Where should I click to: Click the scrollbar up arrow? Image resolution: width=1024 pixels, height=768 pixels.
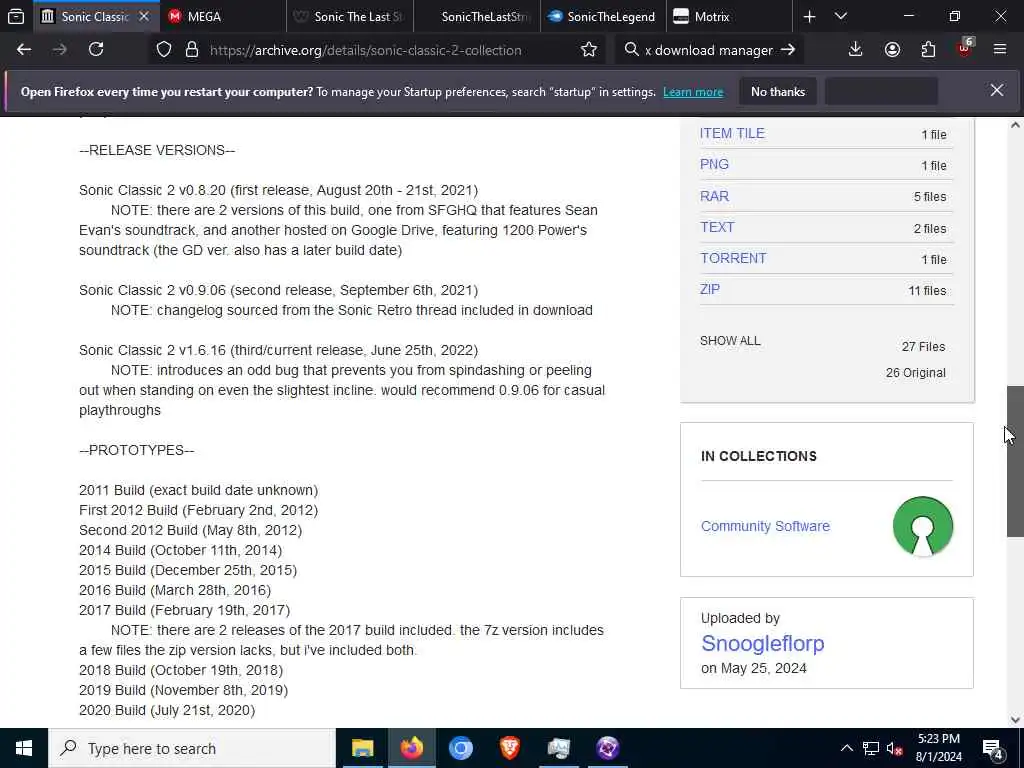pyautogui.click(x=1015, y=125)
